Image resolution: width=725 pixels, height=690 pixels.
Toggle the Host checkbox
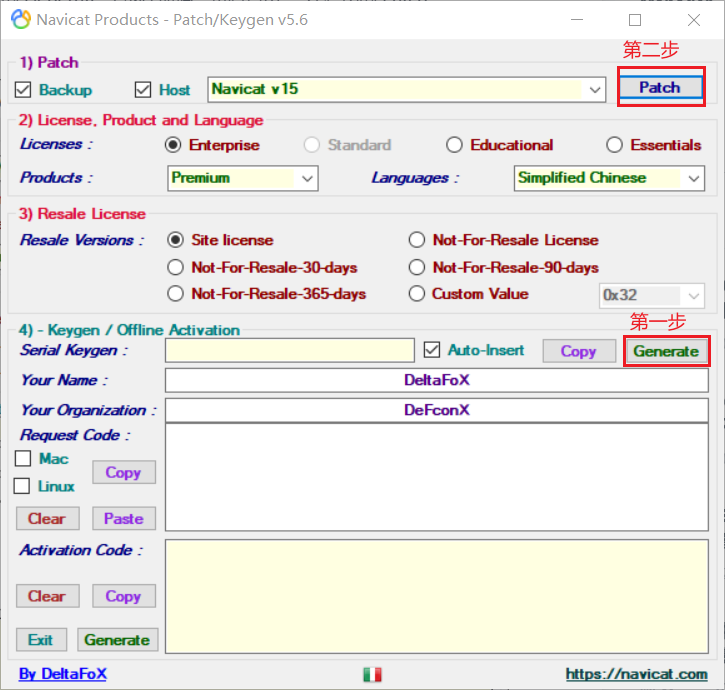(x=143, y=90)
